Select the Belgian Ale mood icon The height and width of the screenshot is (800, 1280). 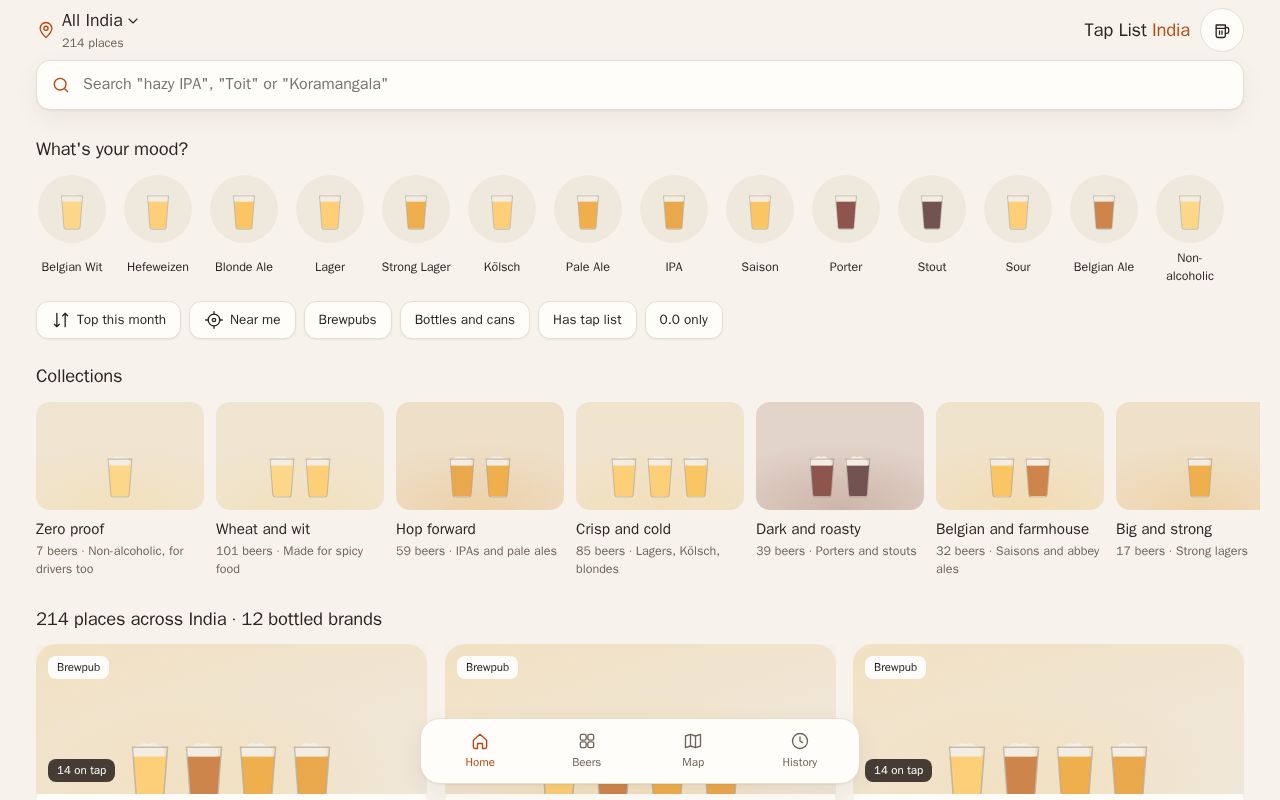point(1104,209)
